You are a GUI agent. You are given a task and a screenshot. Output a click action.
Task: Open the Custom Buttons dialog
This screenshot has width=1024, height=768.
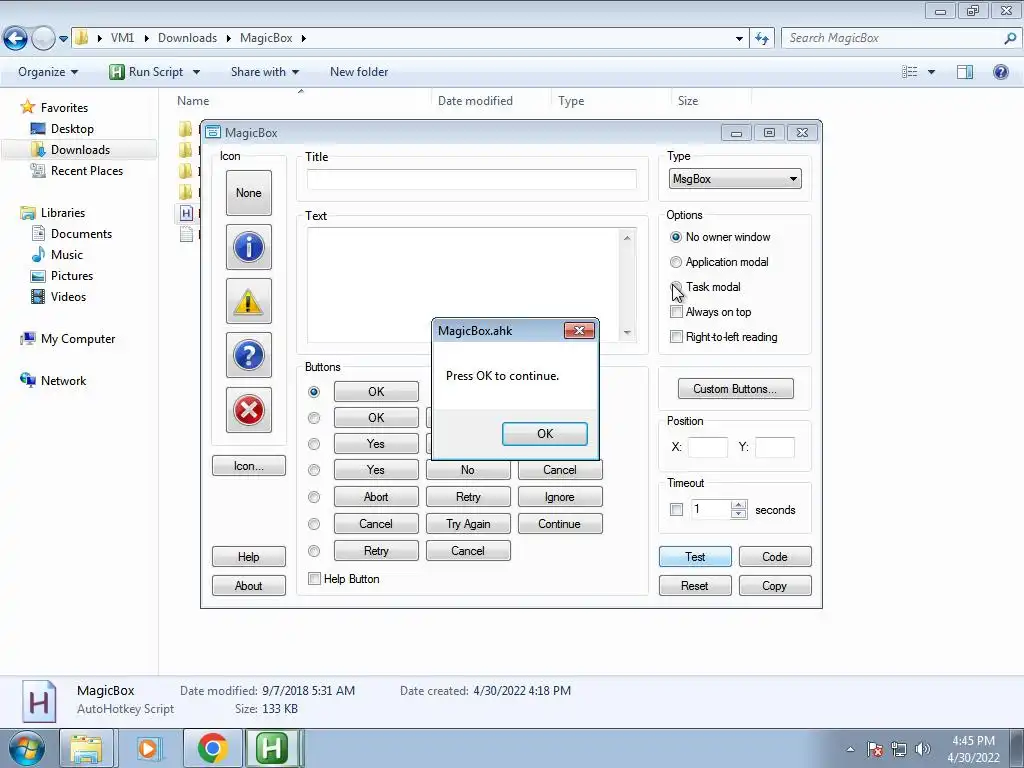735,389
